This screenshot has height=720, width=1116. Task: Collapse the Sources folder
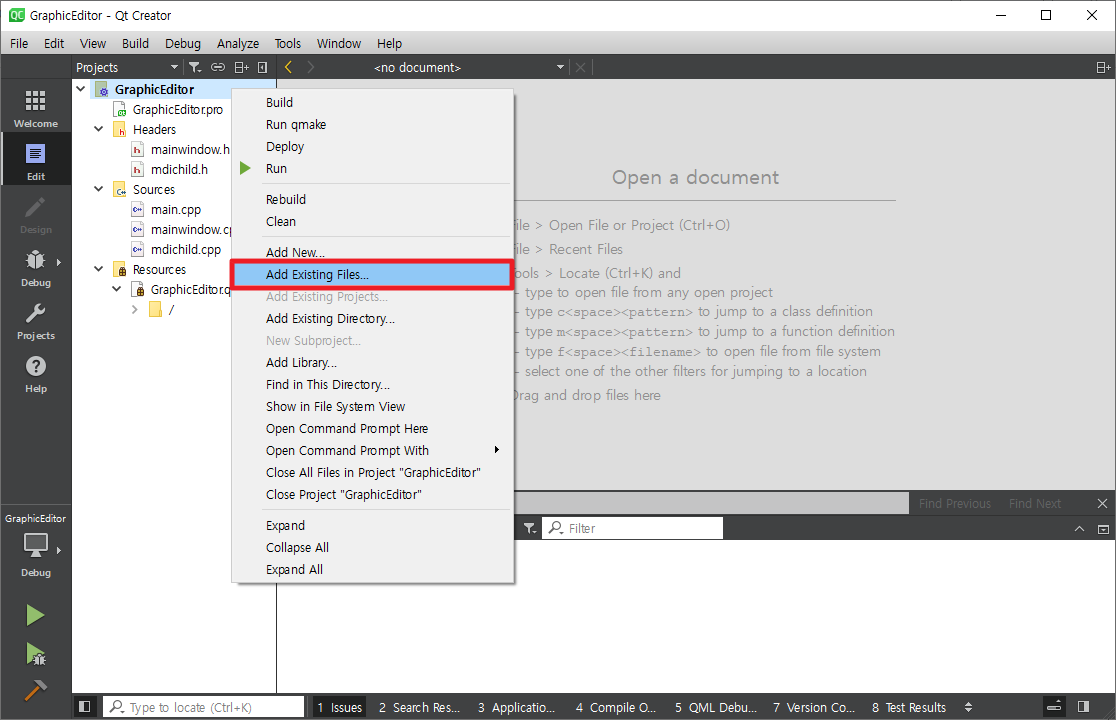98,189
